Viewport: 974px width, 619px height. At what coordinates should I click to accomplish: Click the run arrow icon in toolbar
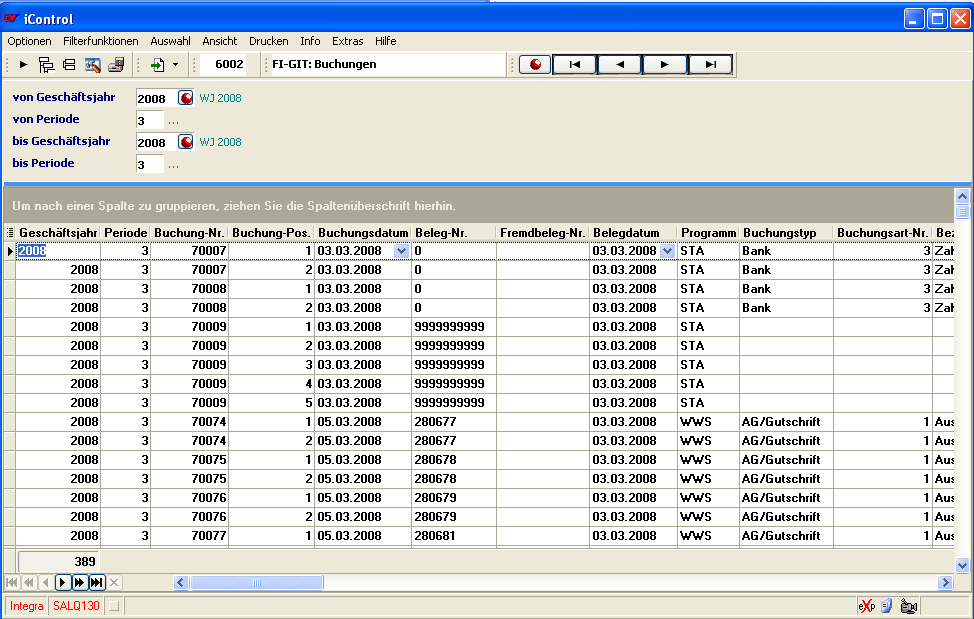pos(23,65)
